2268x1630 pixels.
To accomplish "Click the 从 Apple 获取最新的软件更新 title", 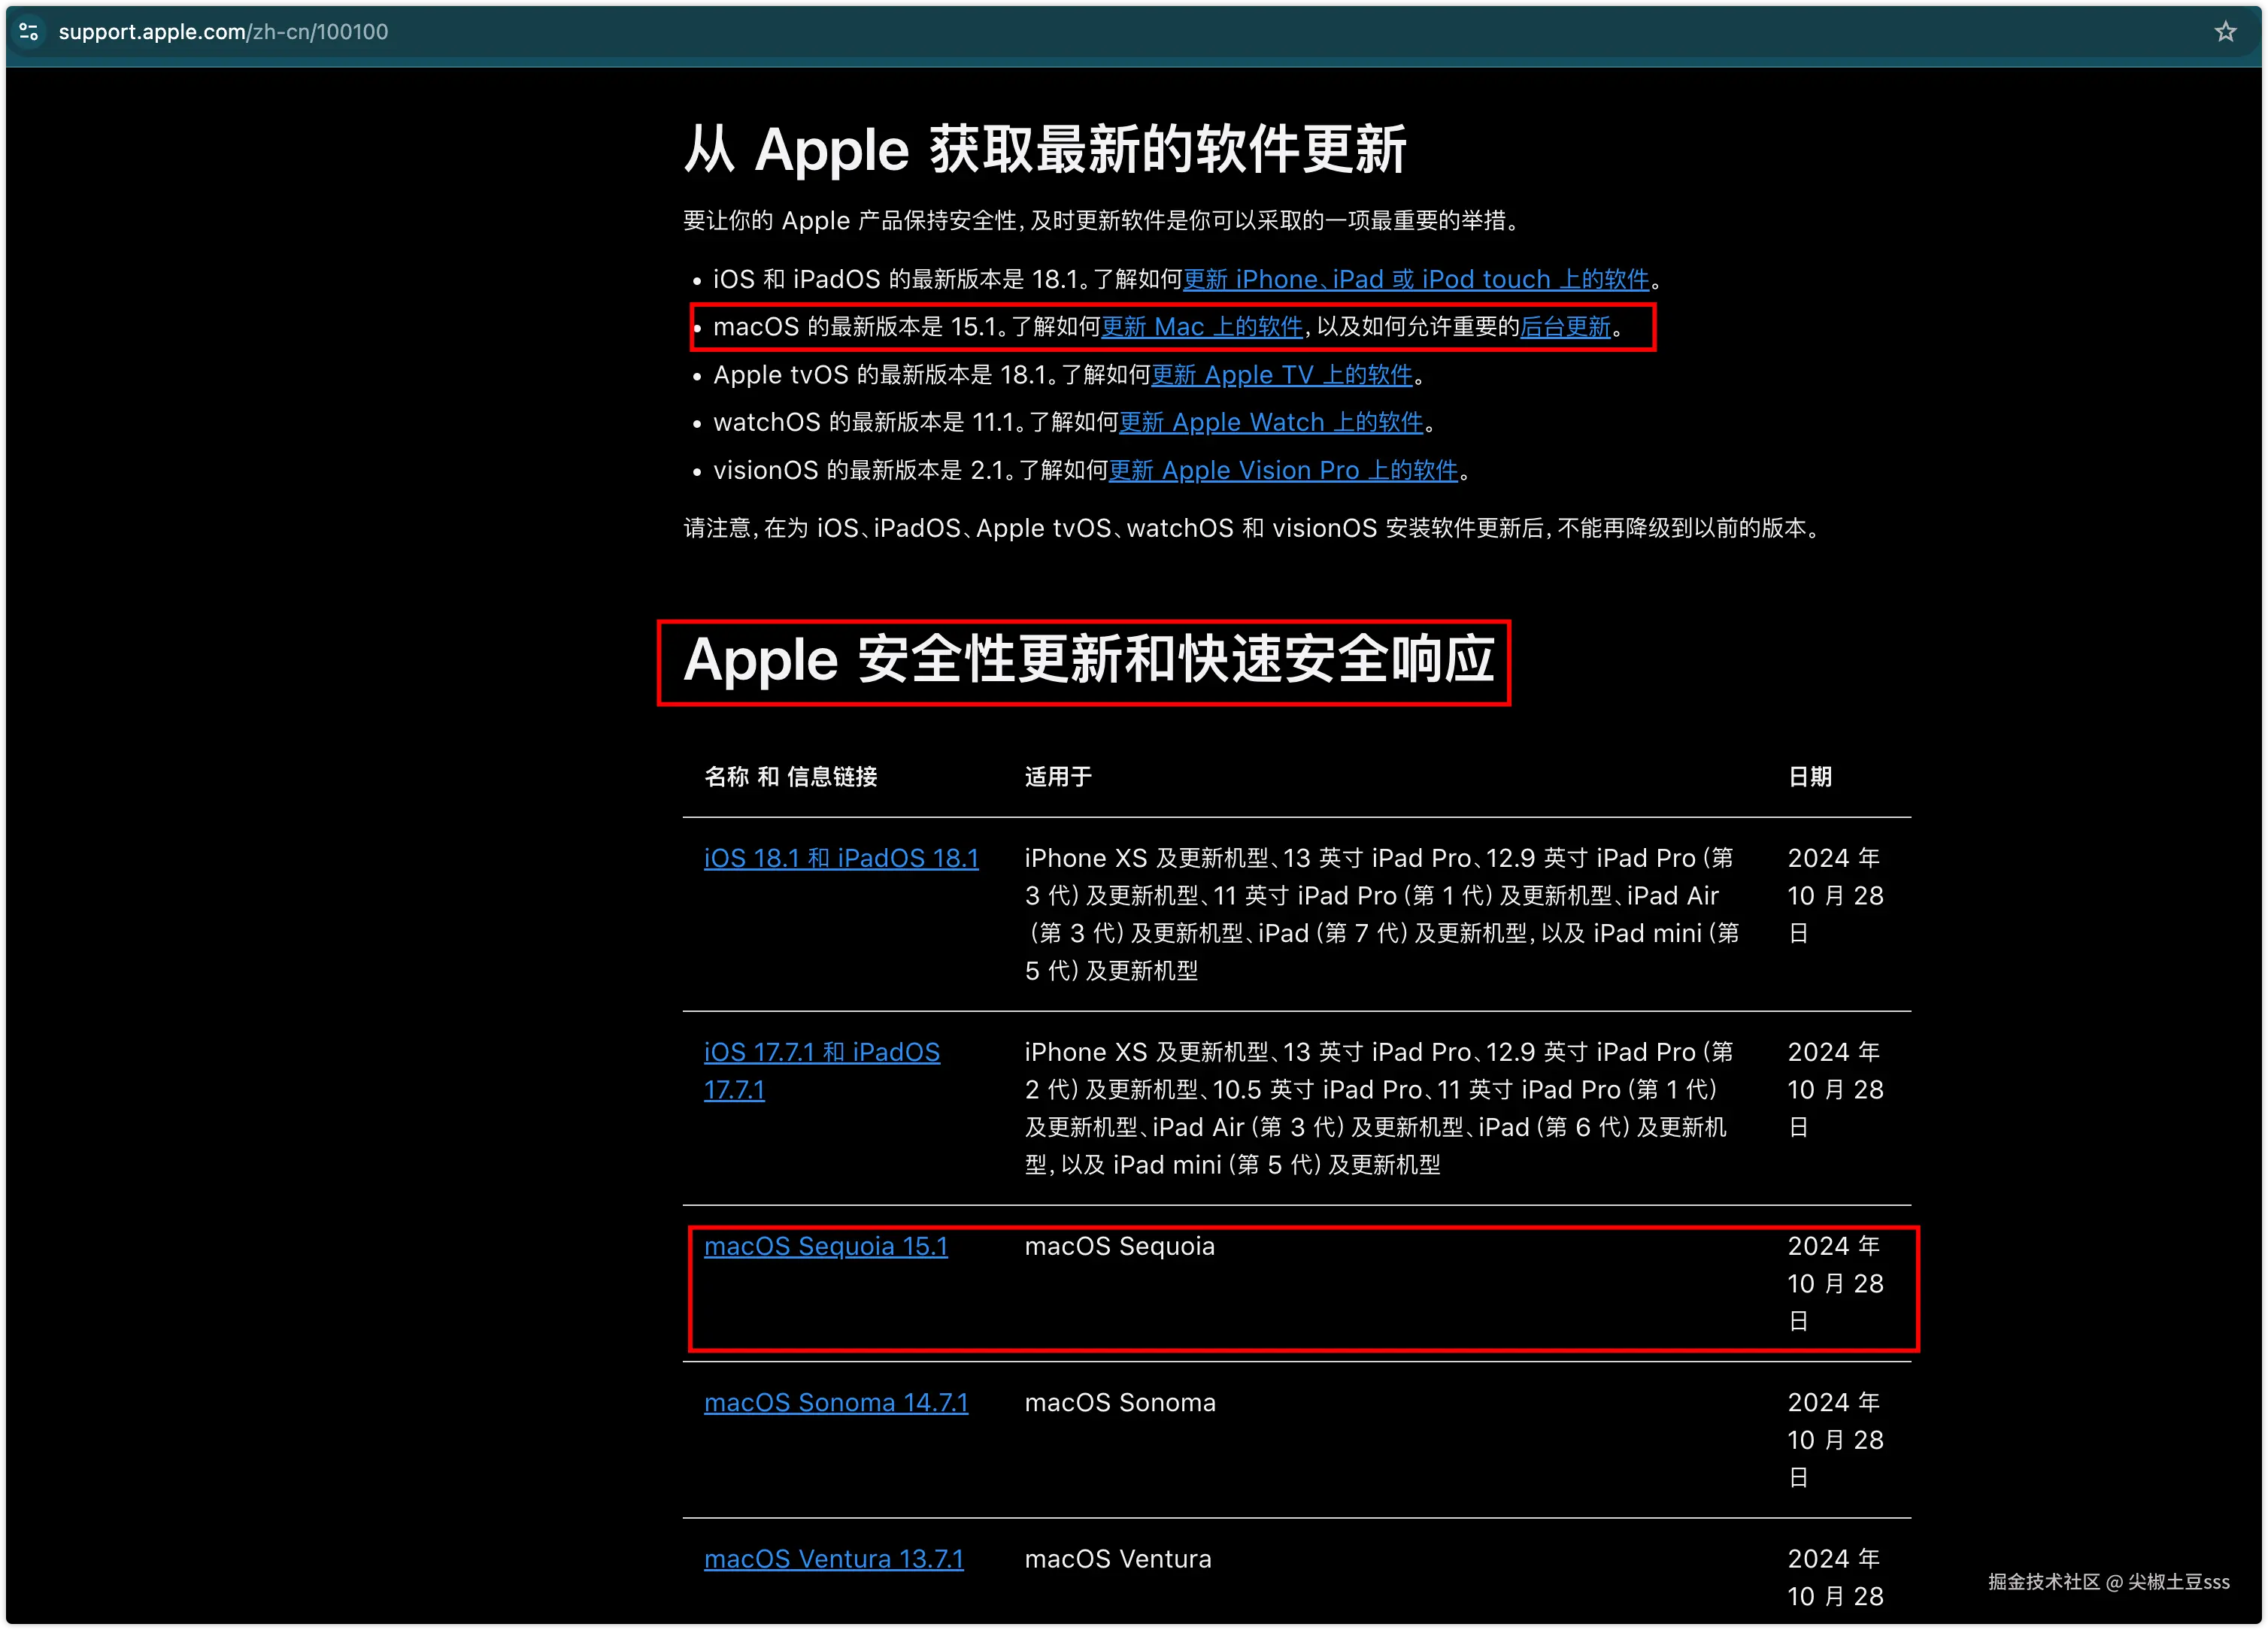I will pyautogui.click(x=1045, y=150).
